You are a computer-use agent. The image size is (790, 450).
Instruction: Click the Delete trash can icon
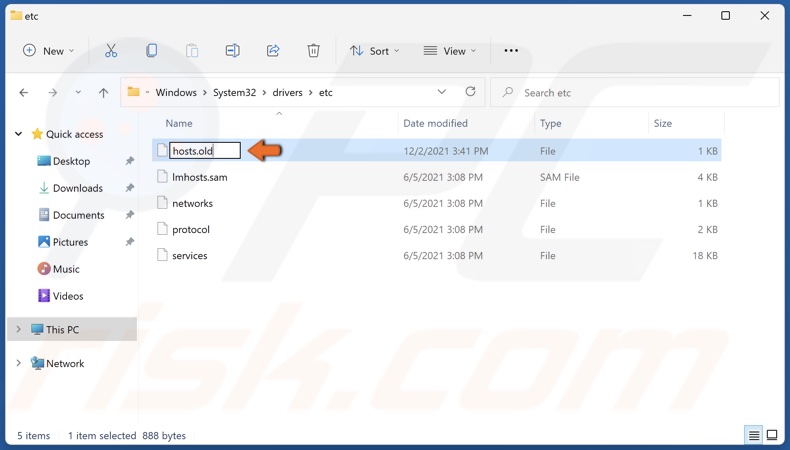click(313, 51)
